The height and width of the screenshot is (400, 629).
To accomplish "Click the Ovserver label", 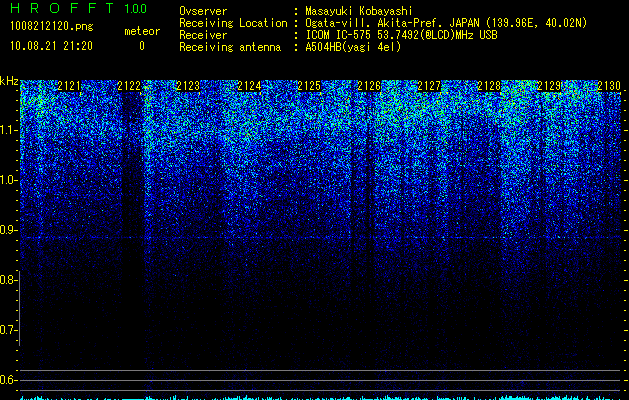I will (203, 11).
